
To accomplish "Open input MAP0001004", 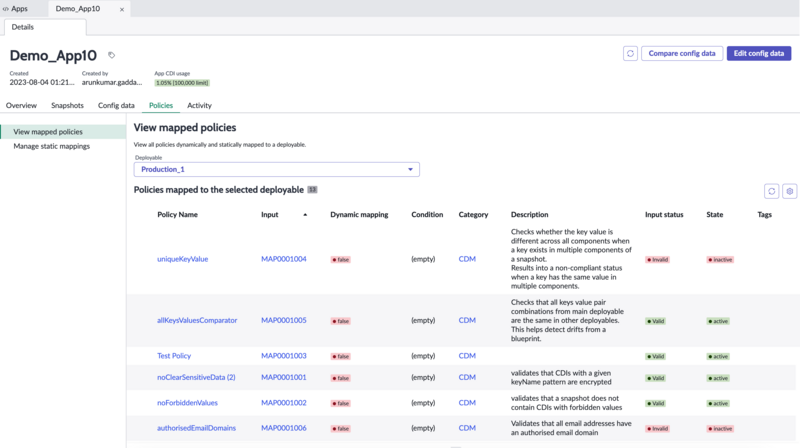I will [284, 259].
